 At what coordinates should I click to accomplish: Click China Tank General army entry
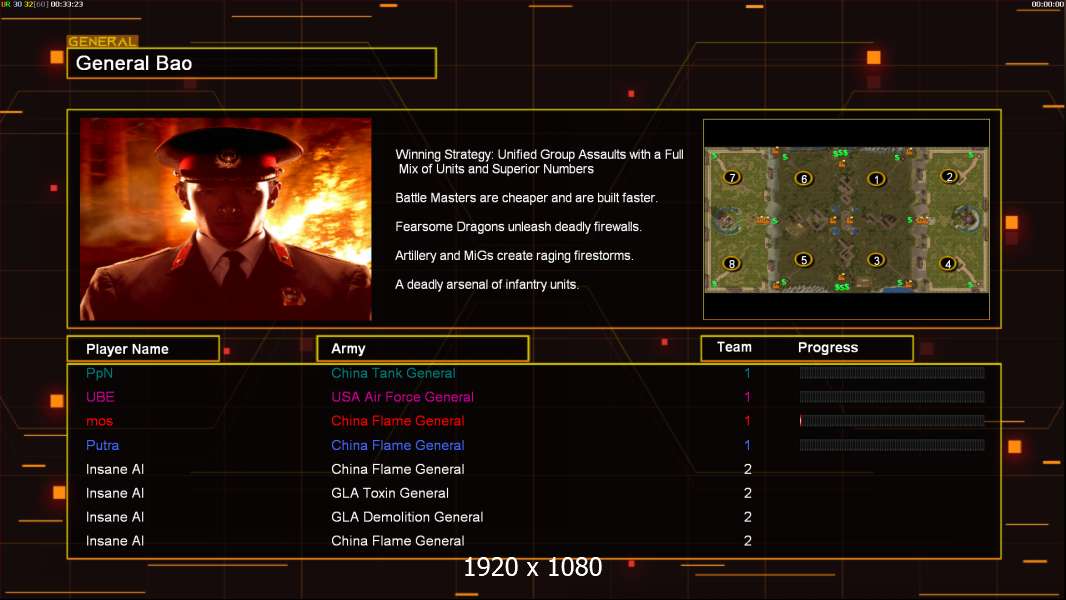pos(393,373)
